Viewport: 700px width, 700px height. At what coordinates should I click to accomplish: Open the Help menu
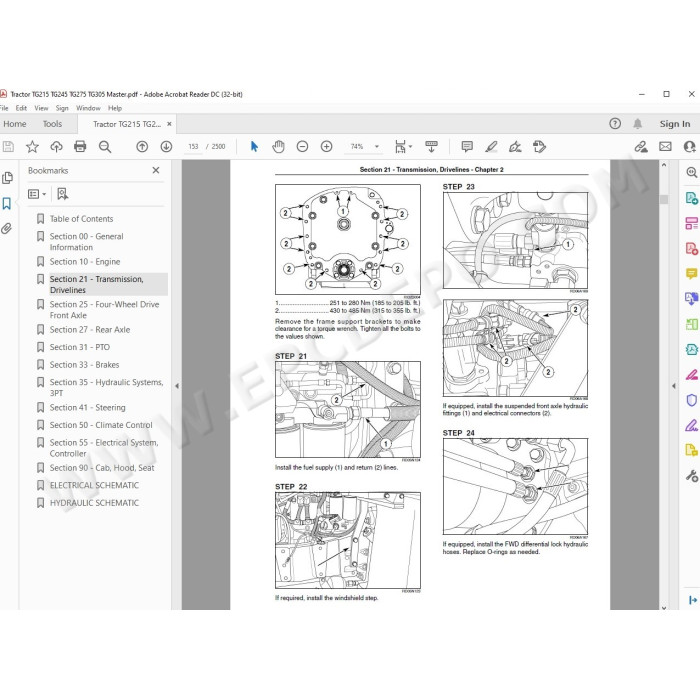click(x=115, y=108)
